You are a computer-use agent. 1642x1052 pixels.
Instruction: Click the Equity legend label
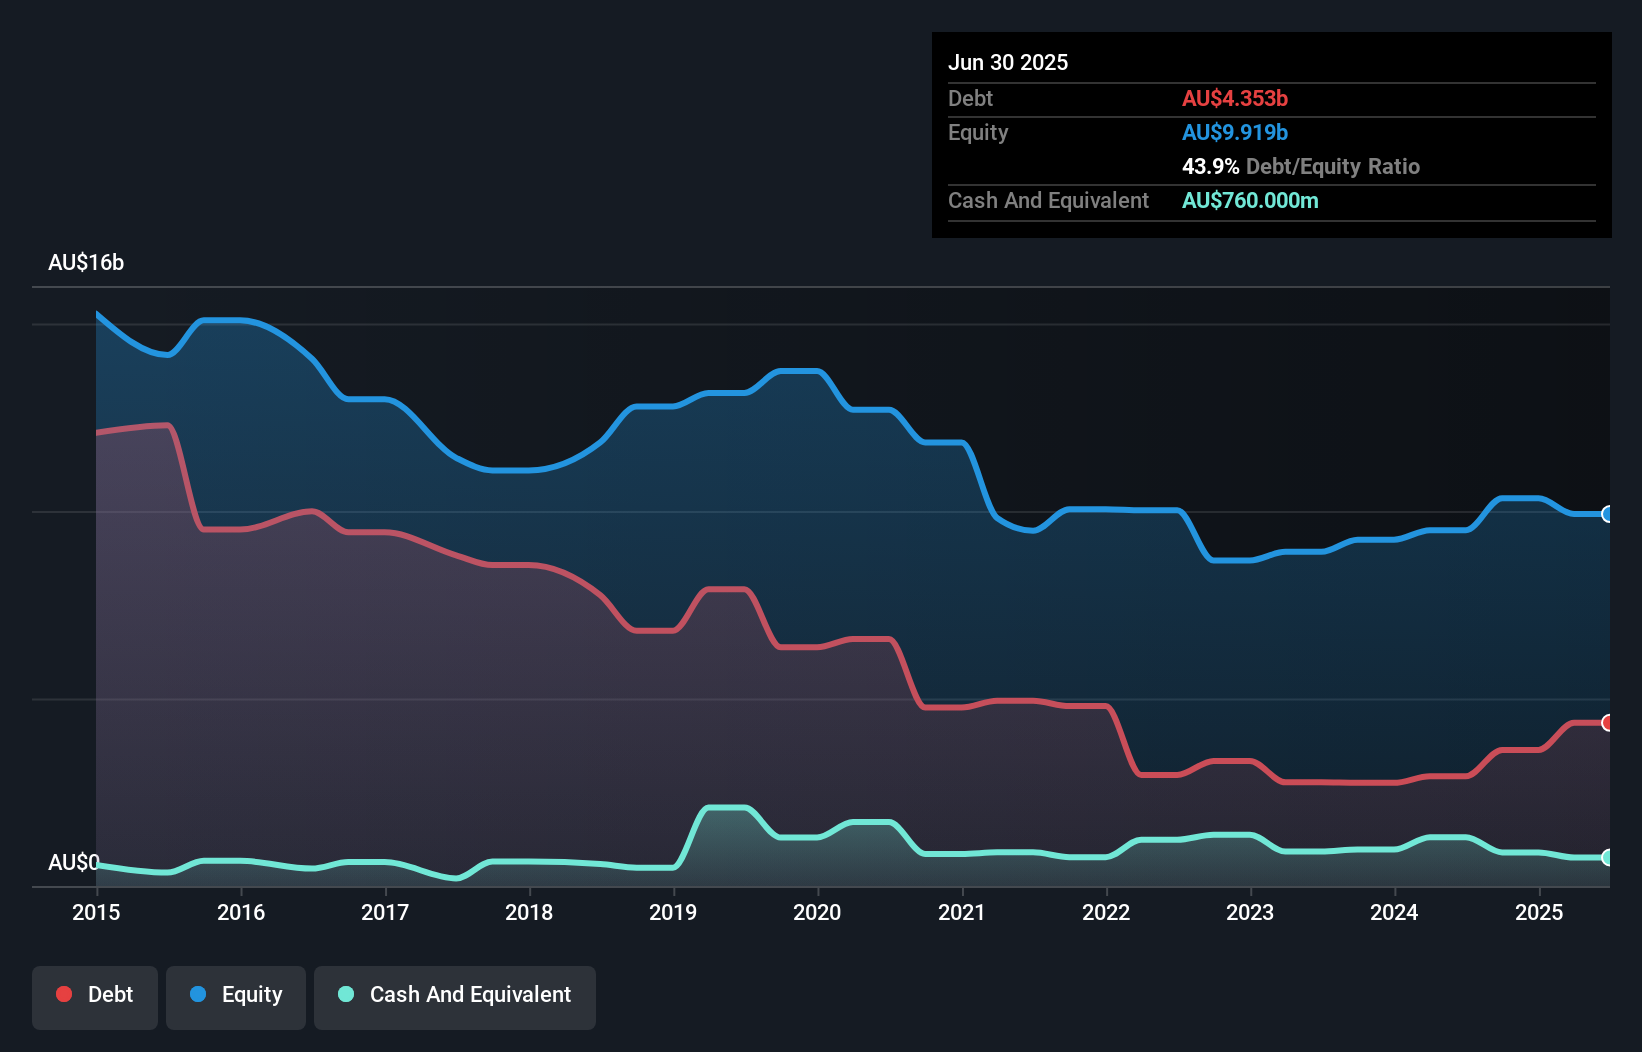tap(249, 994)
